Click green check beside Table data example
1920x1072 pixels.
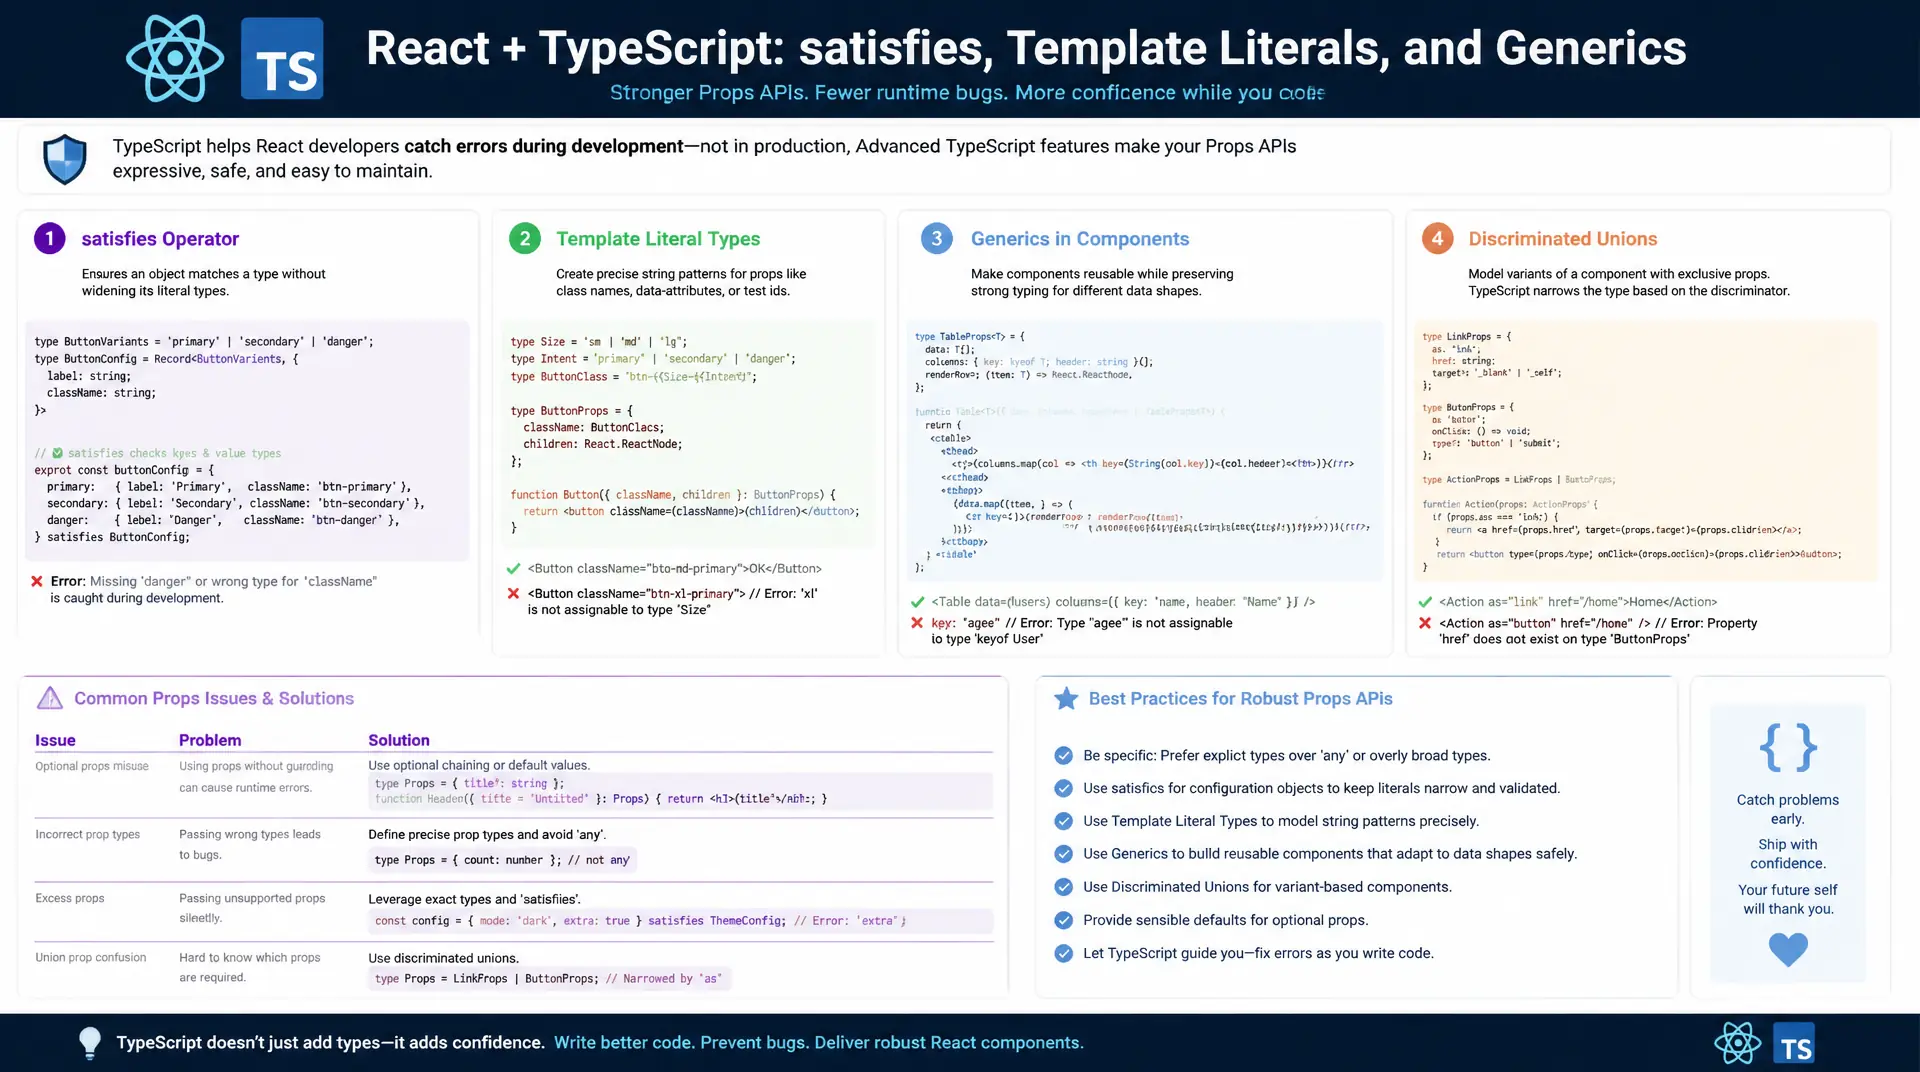point(917,602)
